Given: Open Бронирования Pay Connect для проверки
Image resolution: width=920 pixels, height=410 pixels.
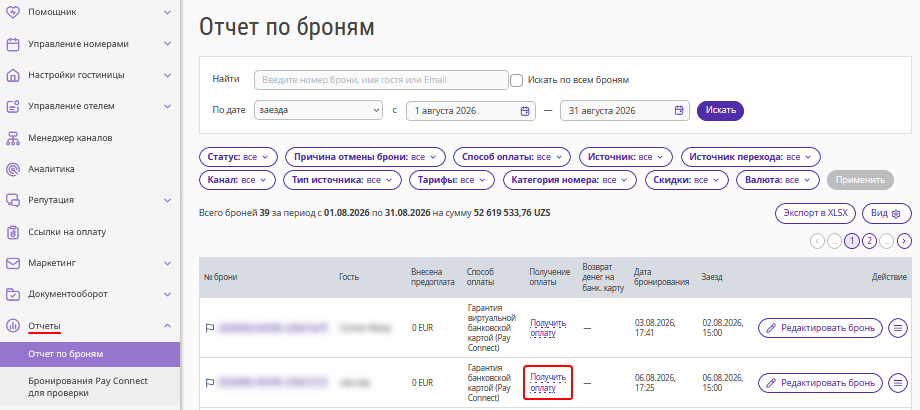Looking at the screenshot, I should pos(90,387).
